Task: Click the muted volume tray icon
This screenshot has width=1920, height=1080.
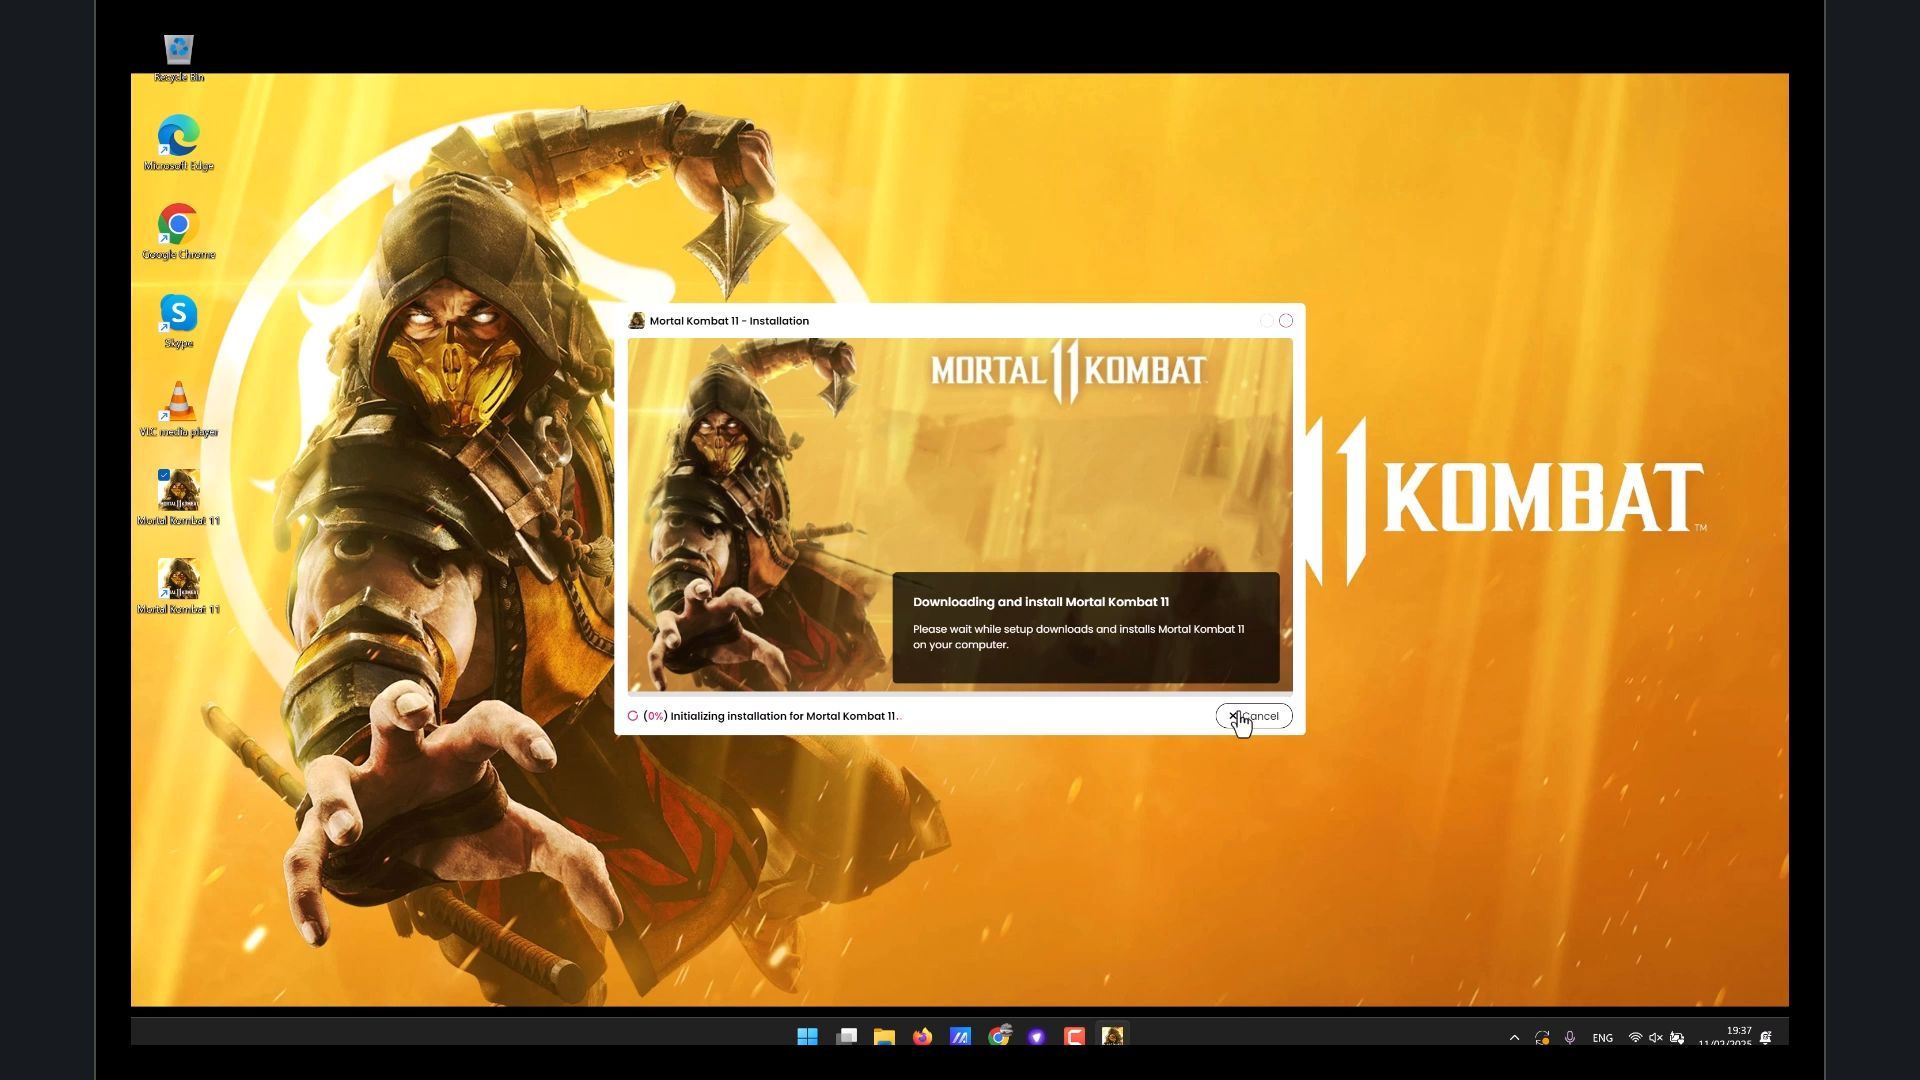Action: tap(1656, 1038)
